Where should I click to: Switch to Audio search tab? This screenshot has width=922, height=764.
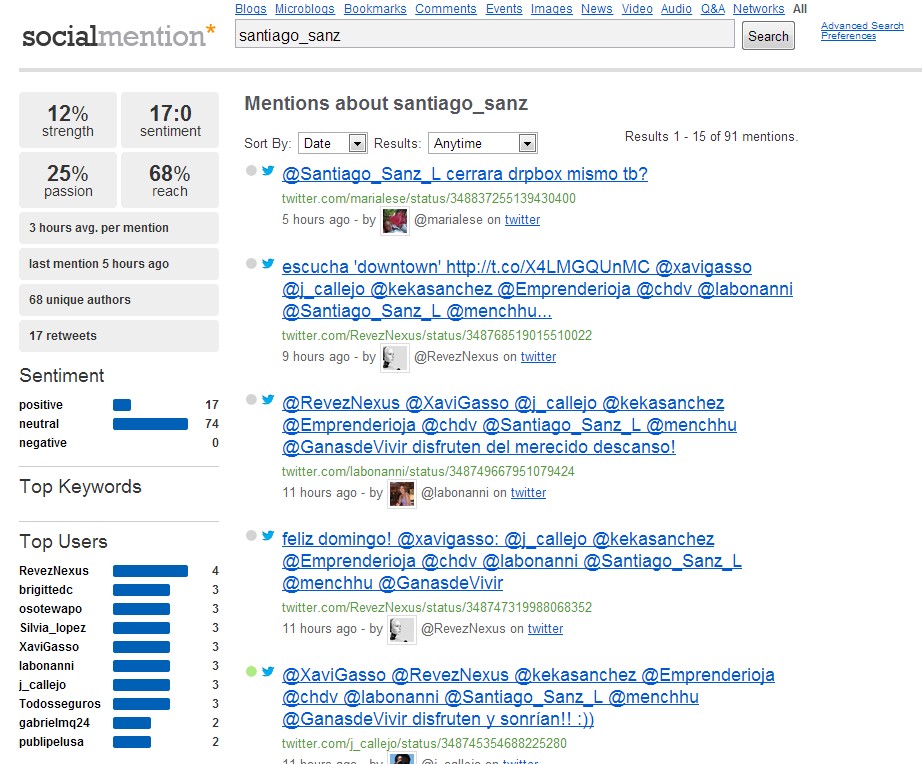coord(676,9)
